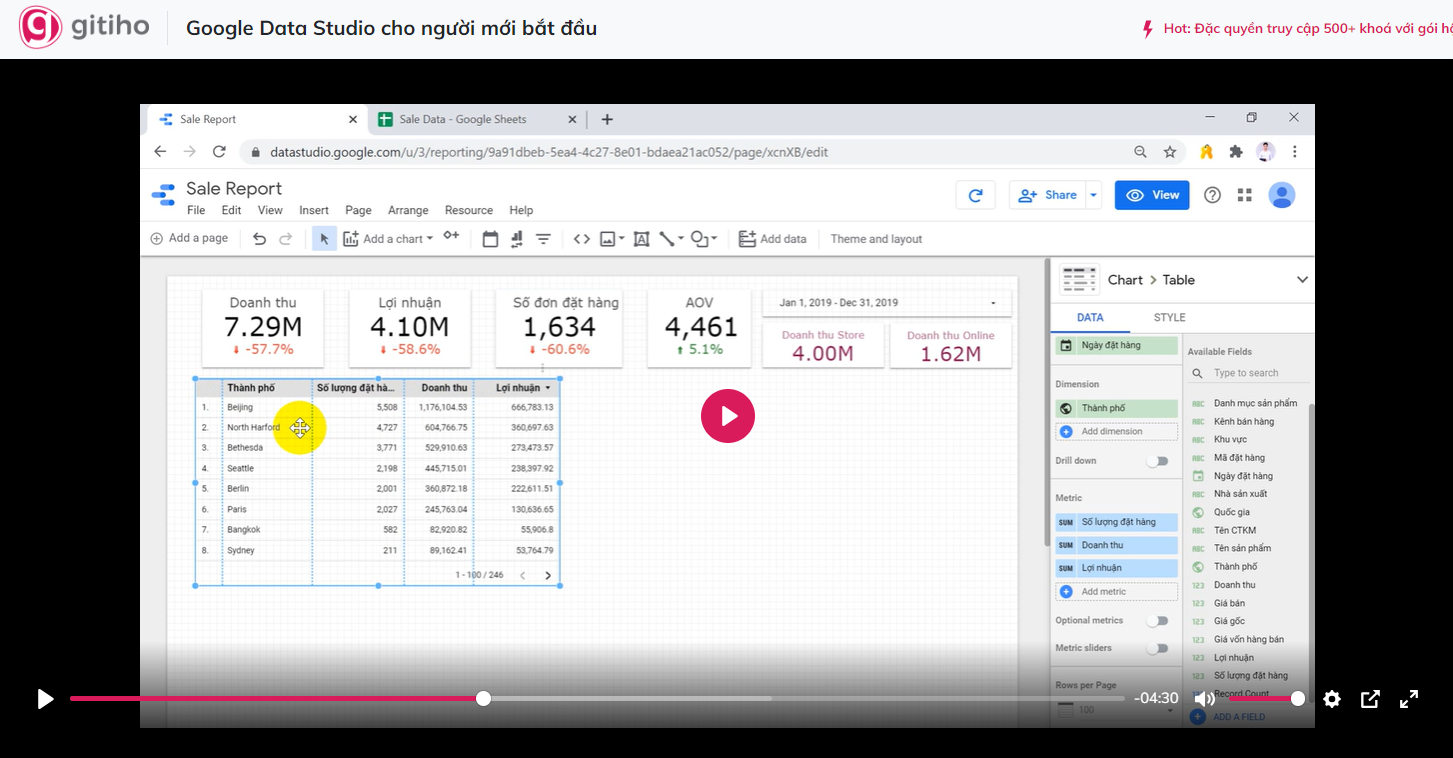This screenshot has width=1453, height=758.
Task: Click the Type to search fields box
Action: [1248, 373]
